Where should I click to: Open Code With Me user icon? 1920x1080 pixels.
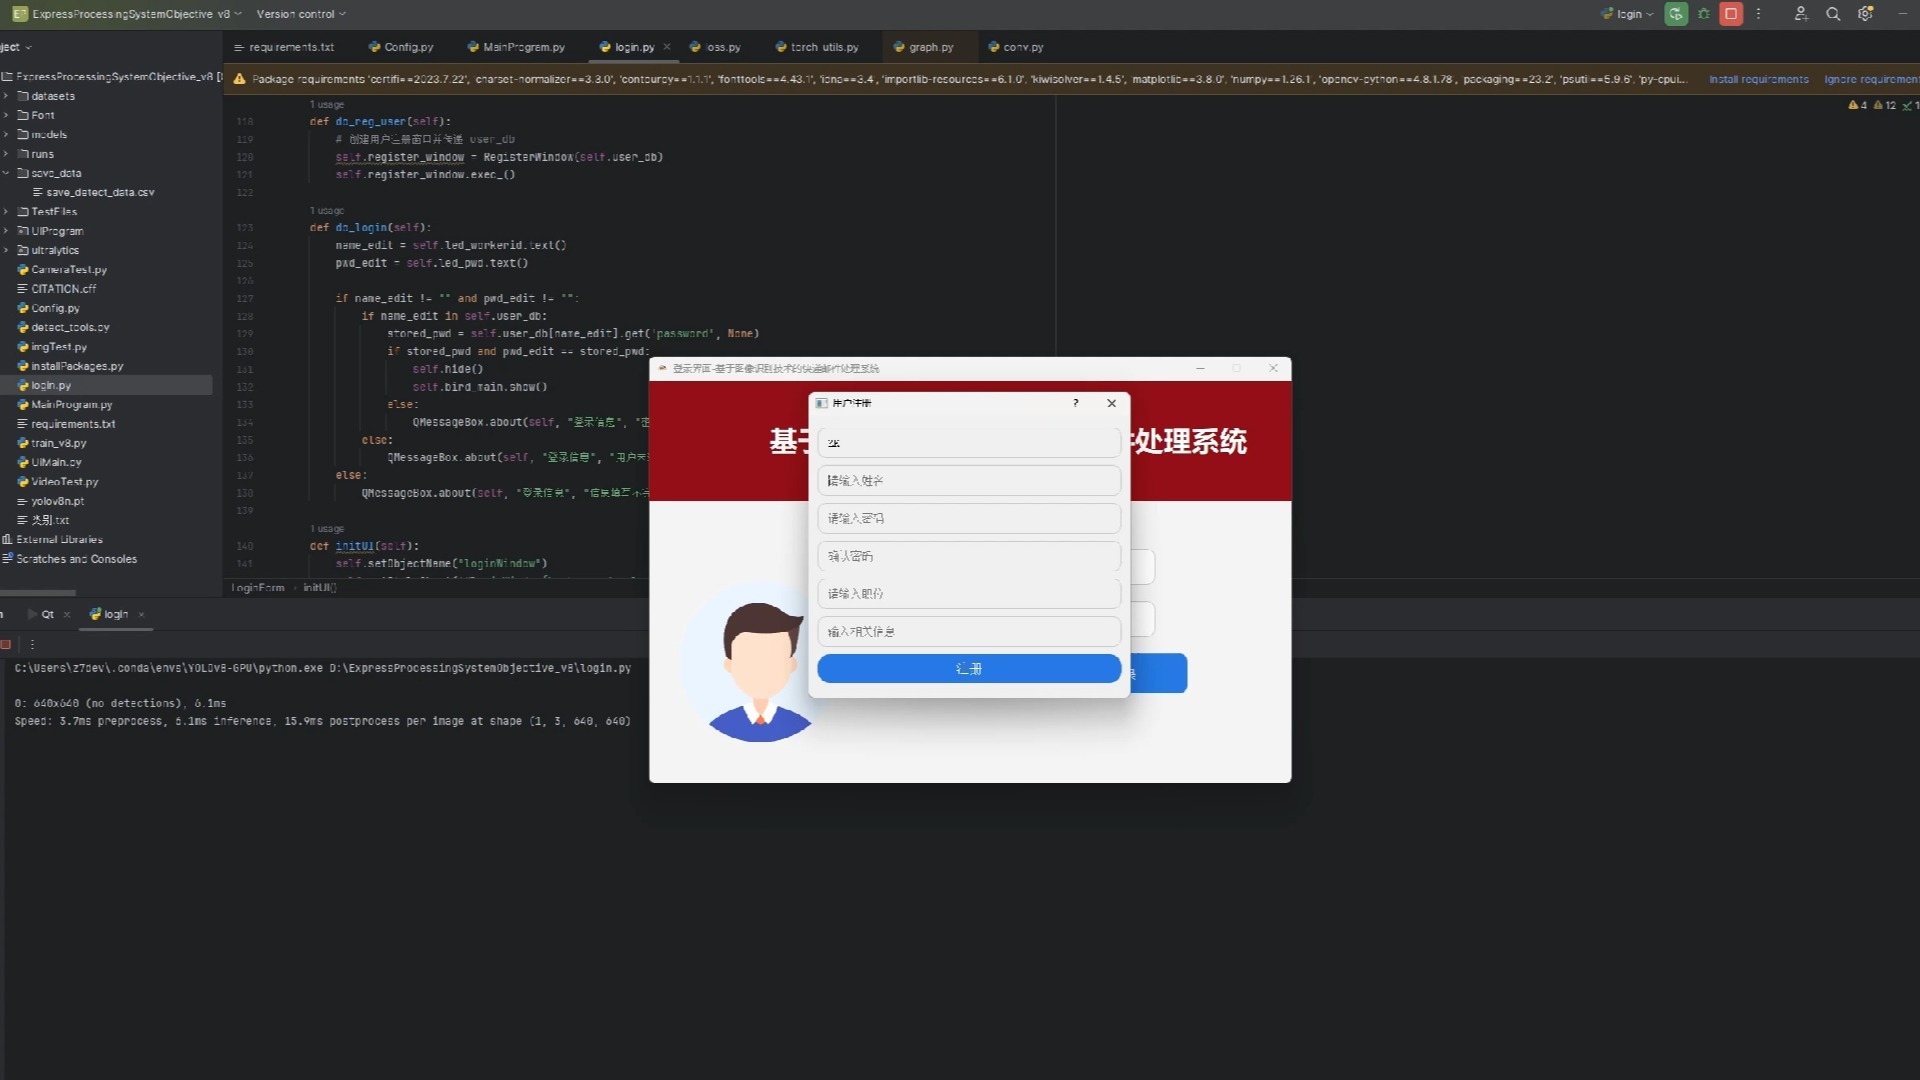pyautogui.click(x=1800, y=14)
